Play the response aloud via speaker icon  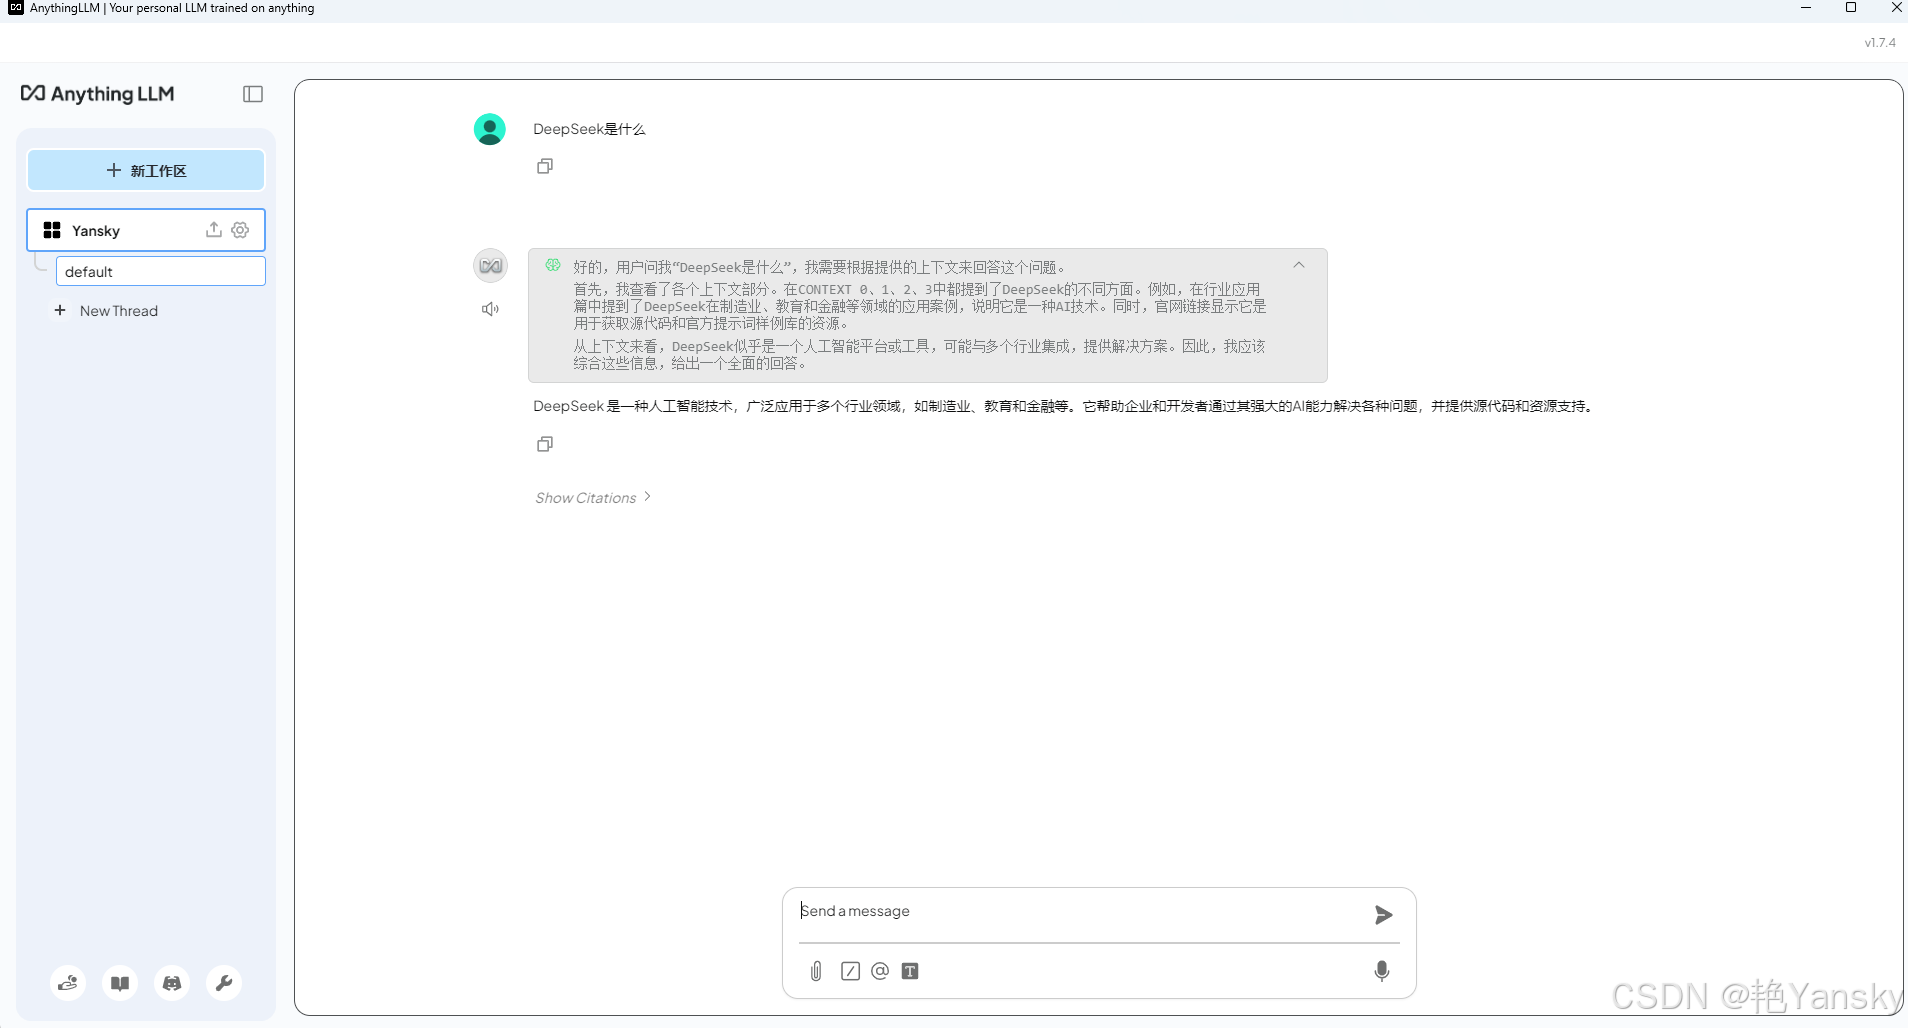point(490,309)
